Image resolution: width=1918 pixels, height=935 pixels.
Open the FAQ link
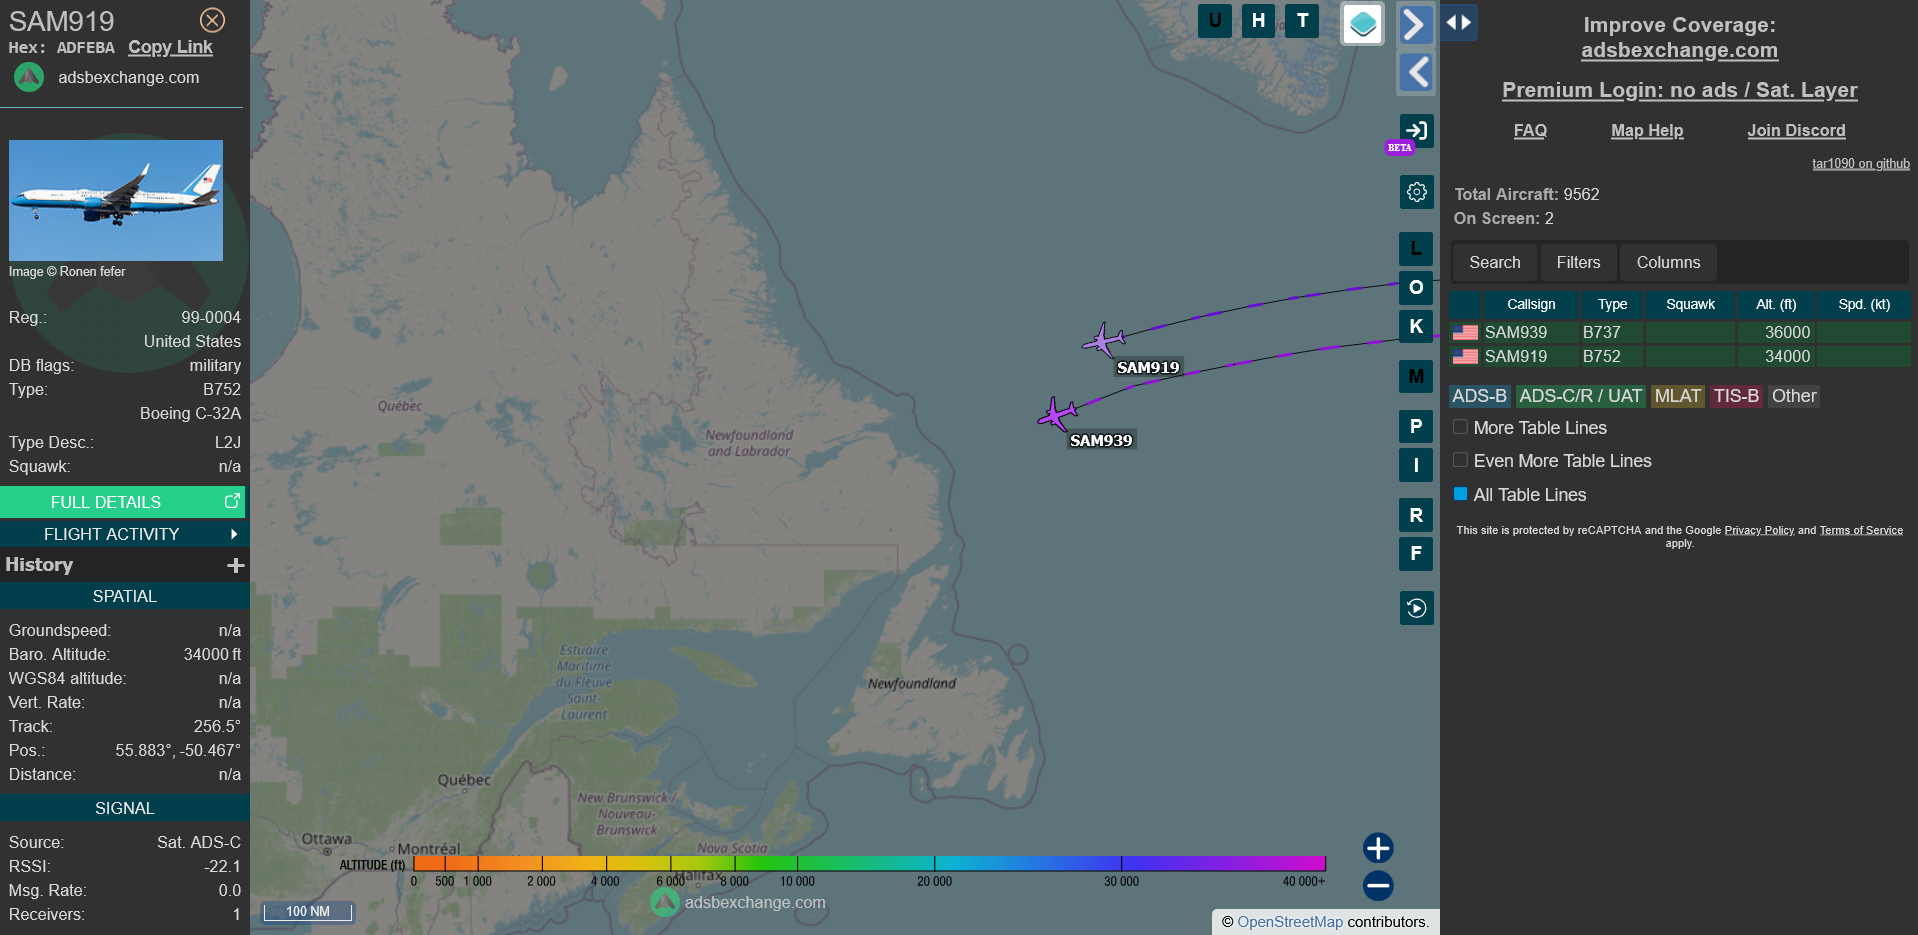coord(1530,130)
